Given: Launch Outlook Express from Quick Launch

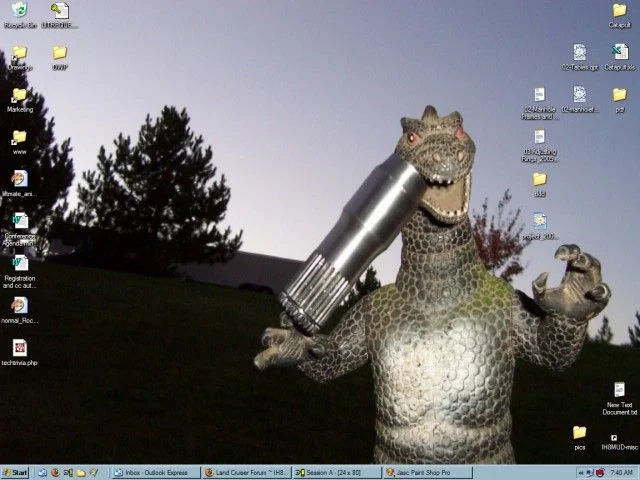Looking at the screenshot, I should (x=42, y=473).
